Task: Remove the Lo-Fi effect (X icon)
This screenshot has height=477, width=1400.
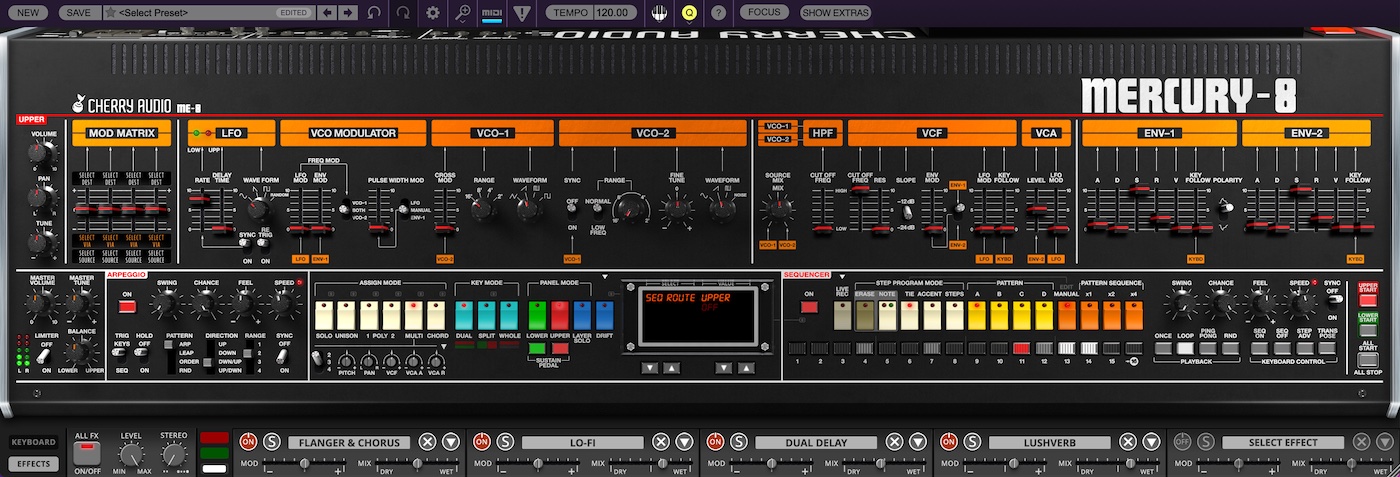Action: click(x=661, y=442)
